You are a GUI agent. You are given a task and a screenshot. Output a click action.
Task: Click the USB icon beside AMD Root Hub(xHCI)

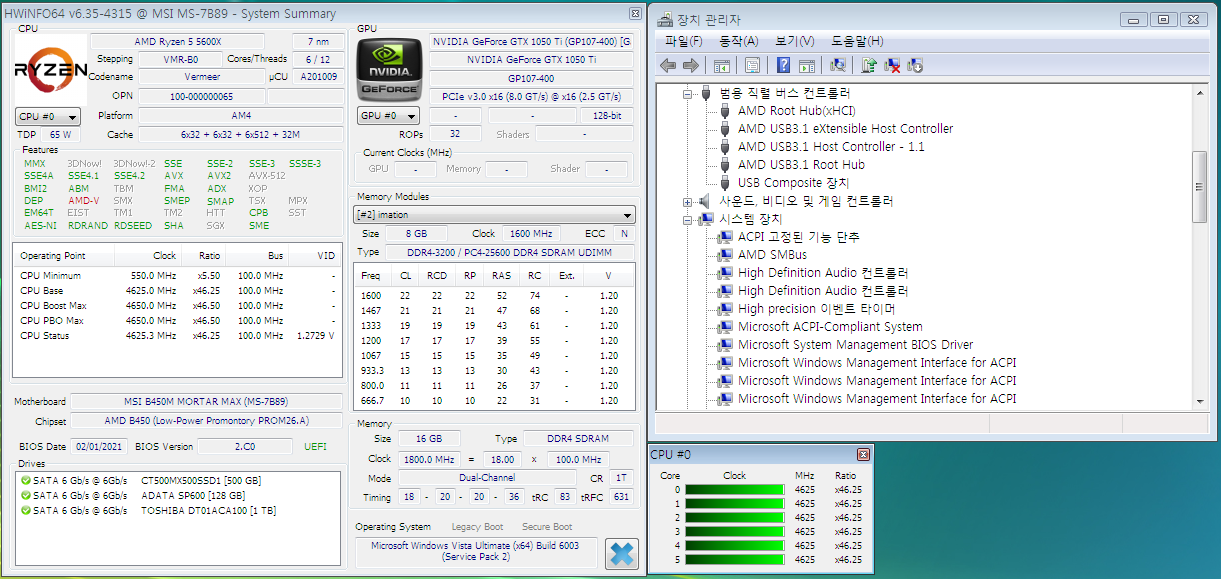tap(726, 111)
